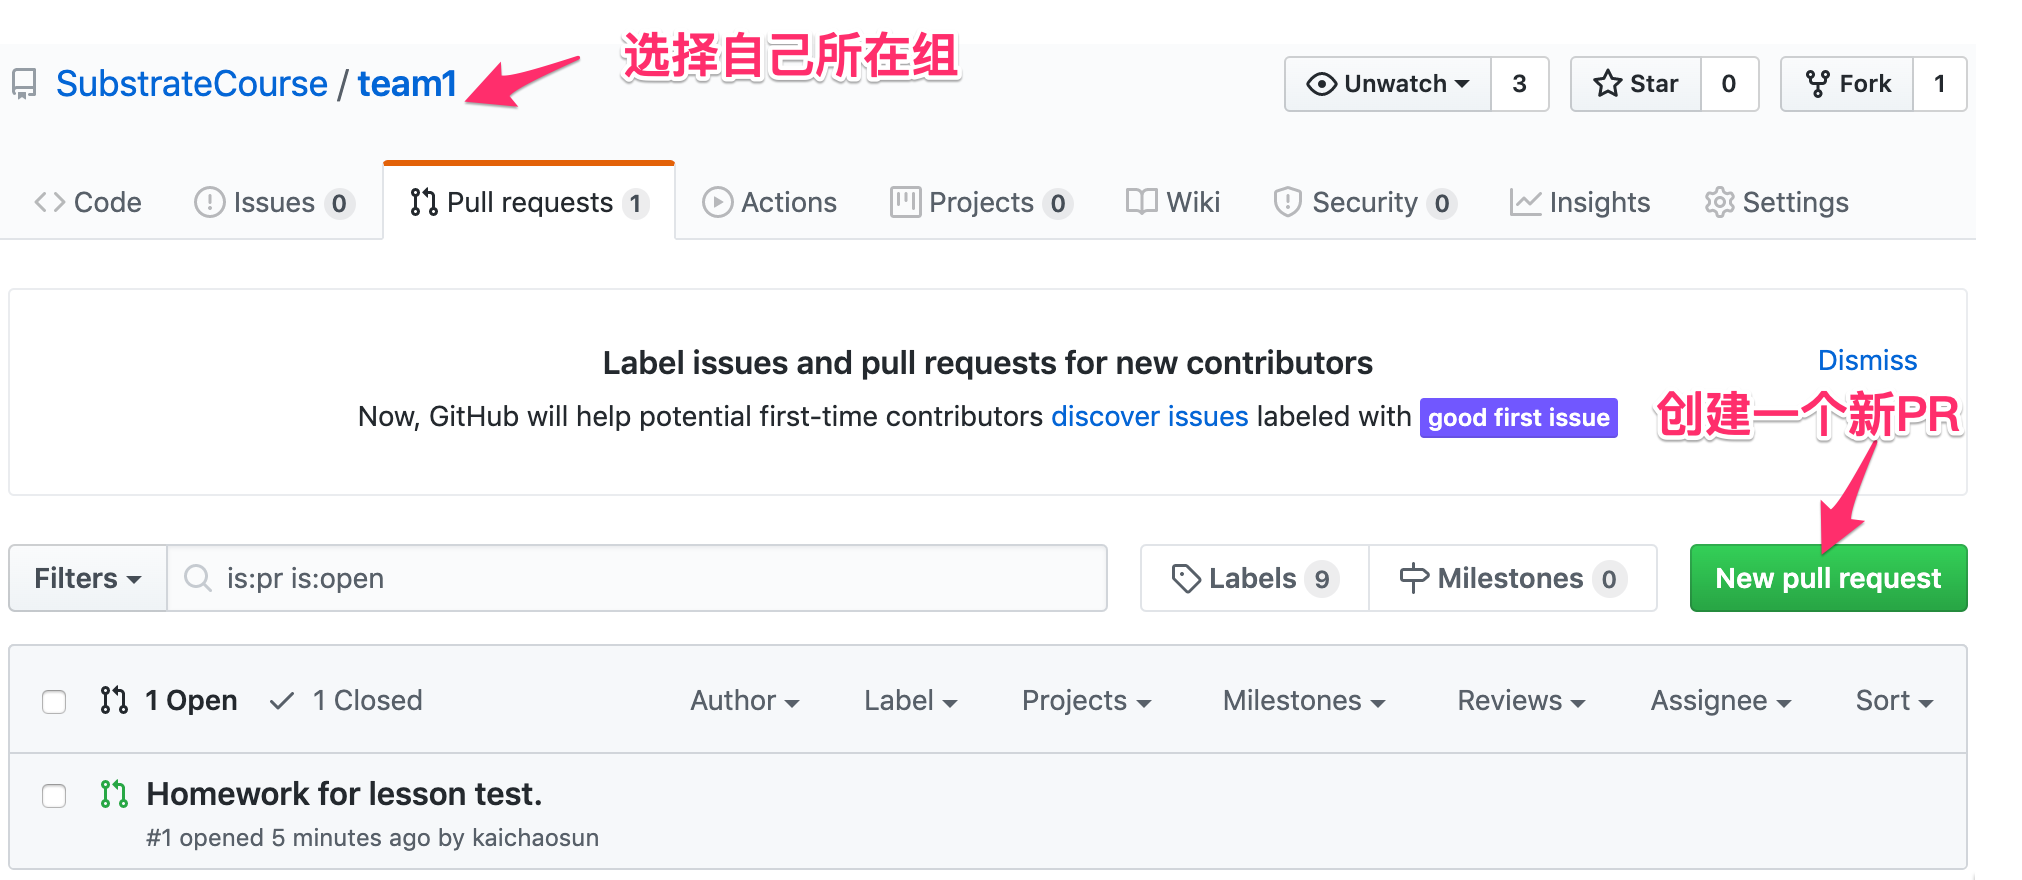The width and height of the screenshot is (2022, 880).
Task: Expand the Filters dropdown
Action: (x=88, y=578)
